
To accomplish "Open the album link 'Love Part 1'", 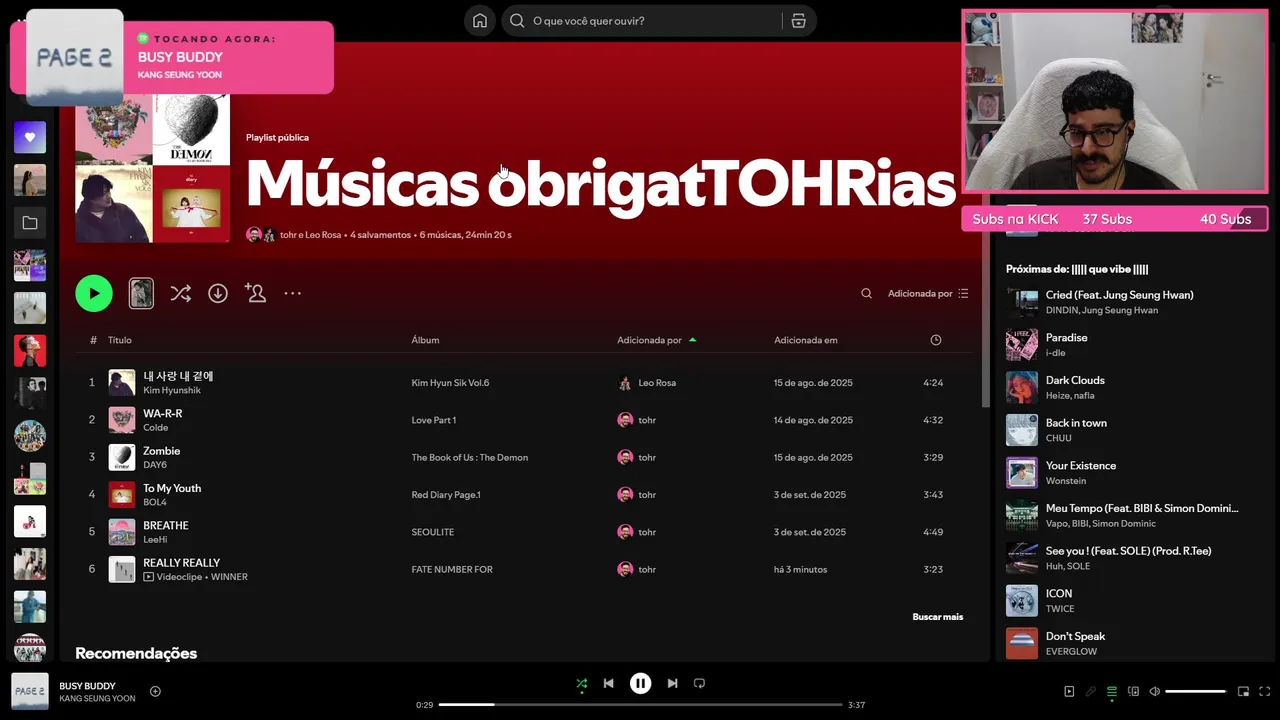I will (x=433, y=420).
